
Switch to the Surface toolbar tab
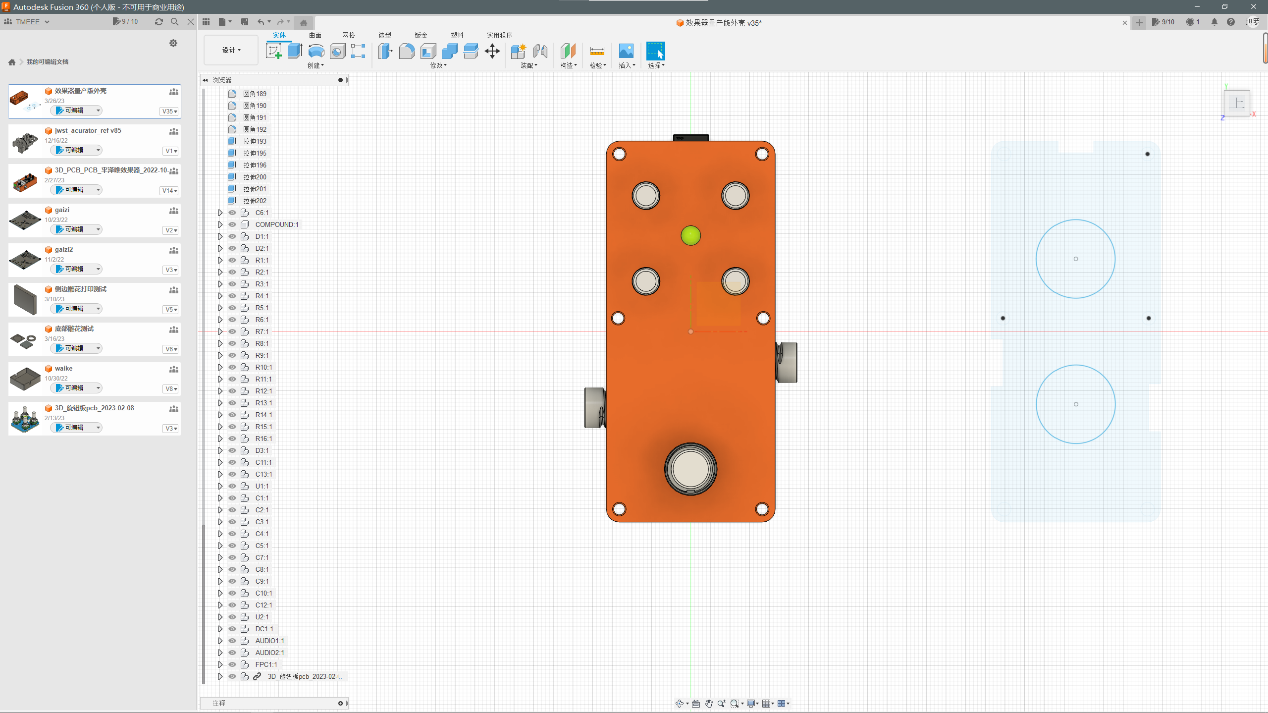(315, 35)
